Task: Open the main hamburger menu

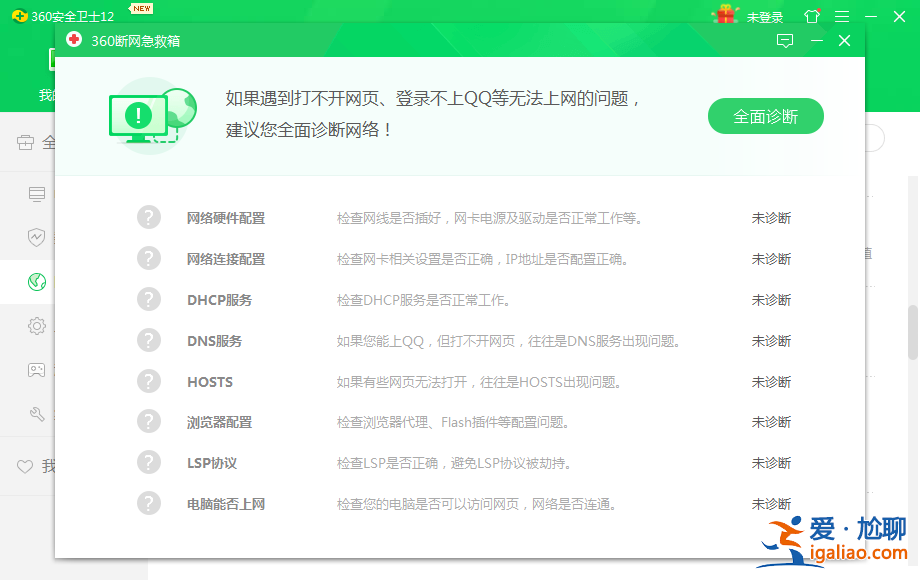Action: 841,15
